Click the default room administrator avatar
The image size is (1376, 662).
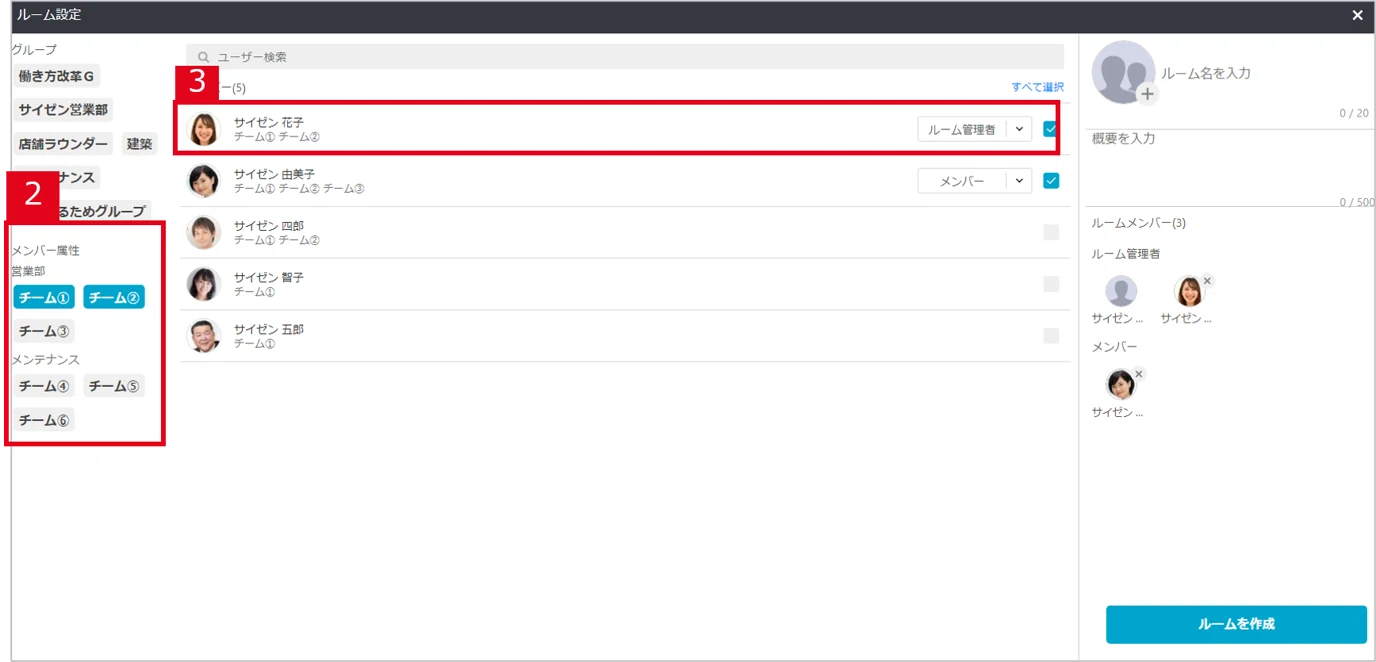[1121, 291]
